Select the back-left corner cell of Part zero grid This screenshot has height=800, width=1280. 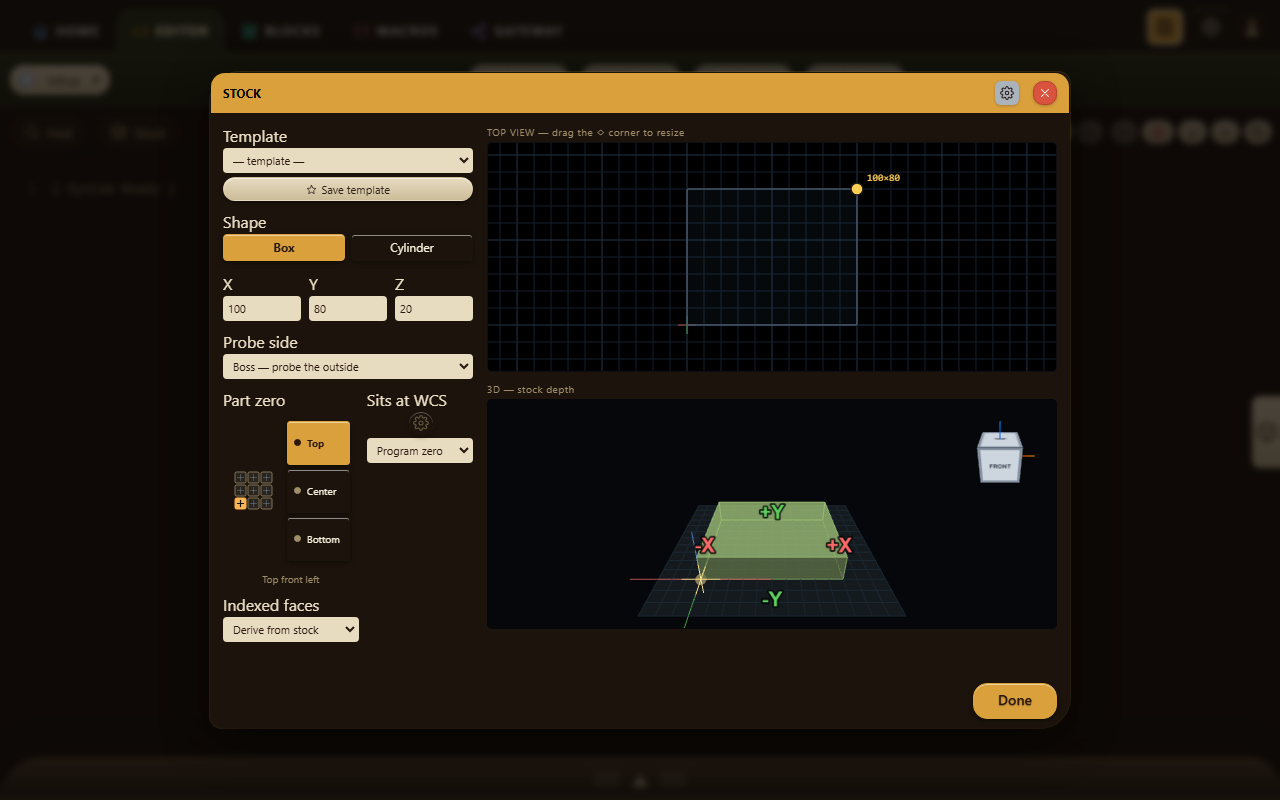(x=240, y=477)
